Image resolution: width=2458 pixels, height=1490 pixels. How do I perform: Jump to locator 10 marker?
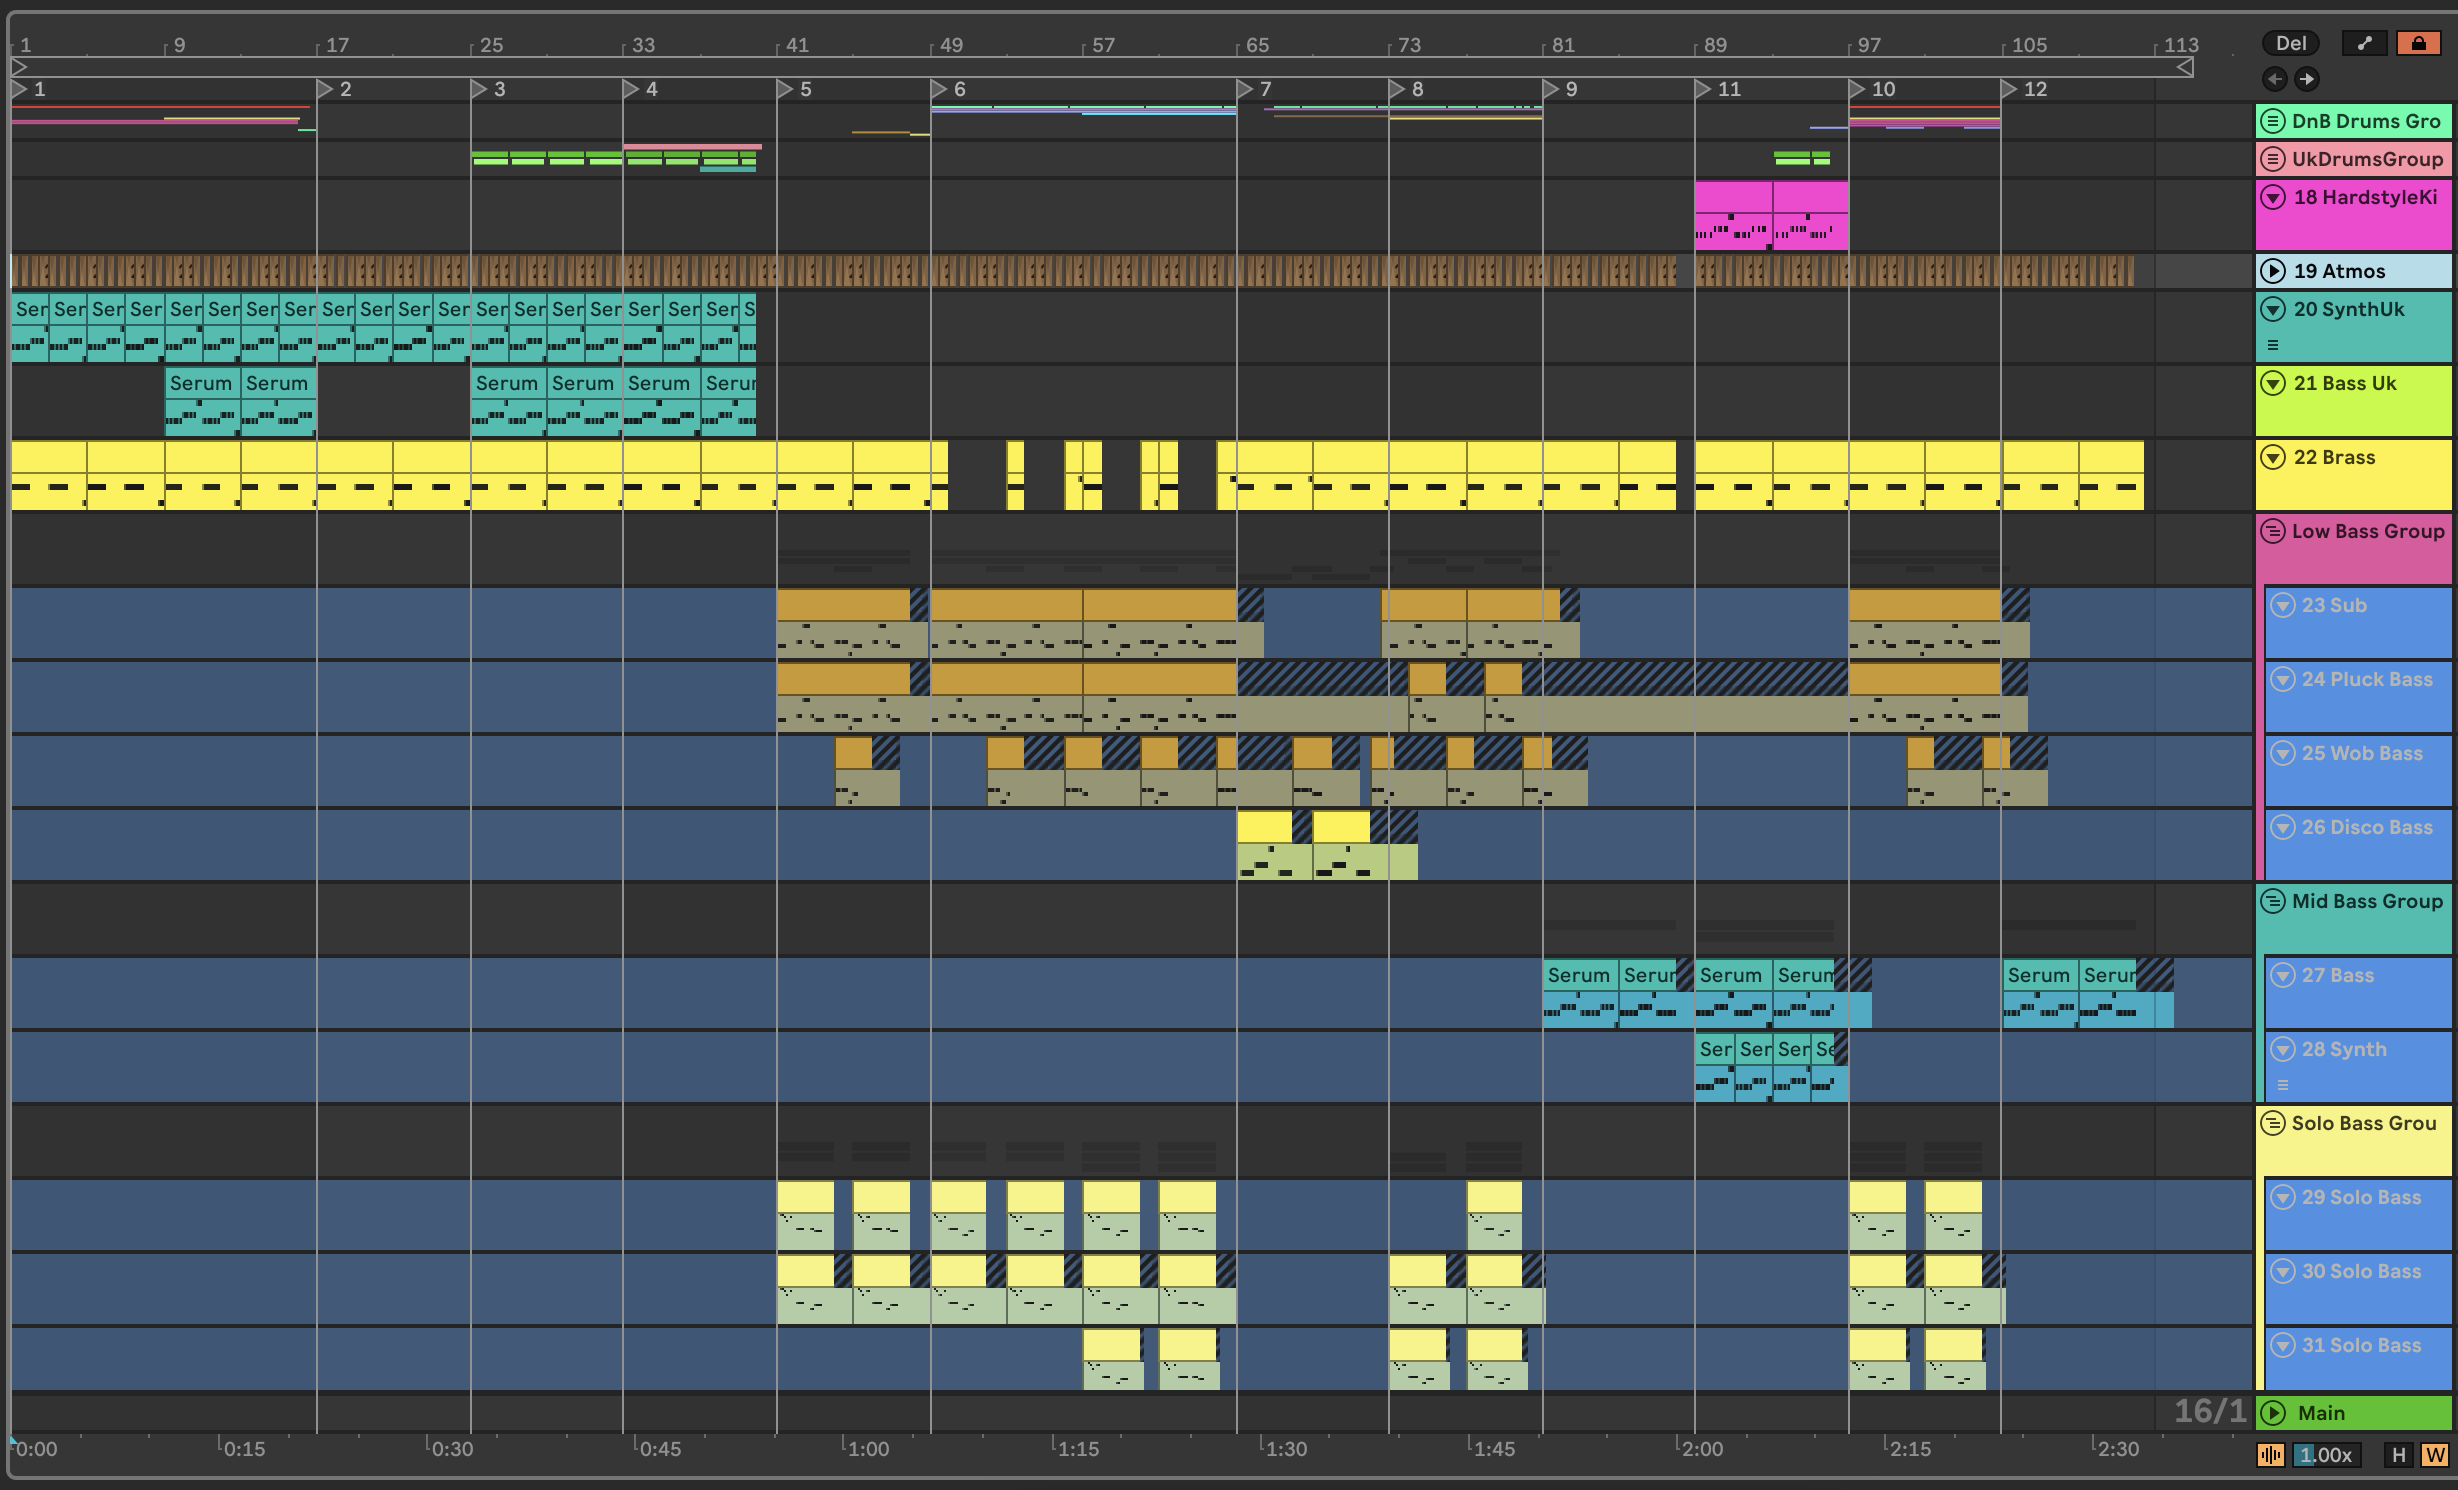1857,89
